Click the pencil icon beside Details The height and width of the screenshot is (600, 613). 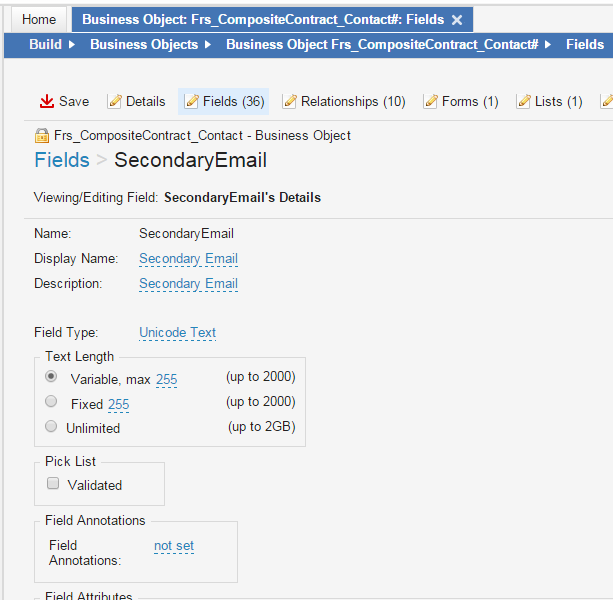114,101
